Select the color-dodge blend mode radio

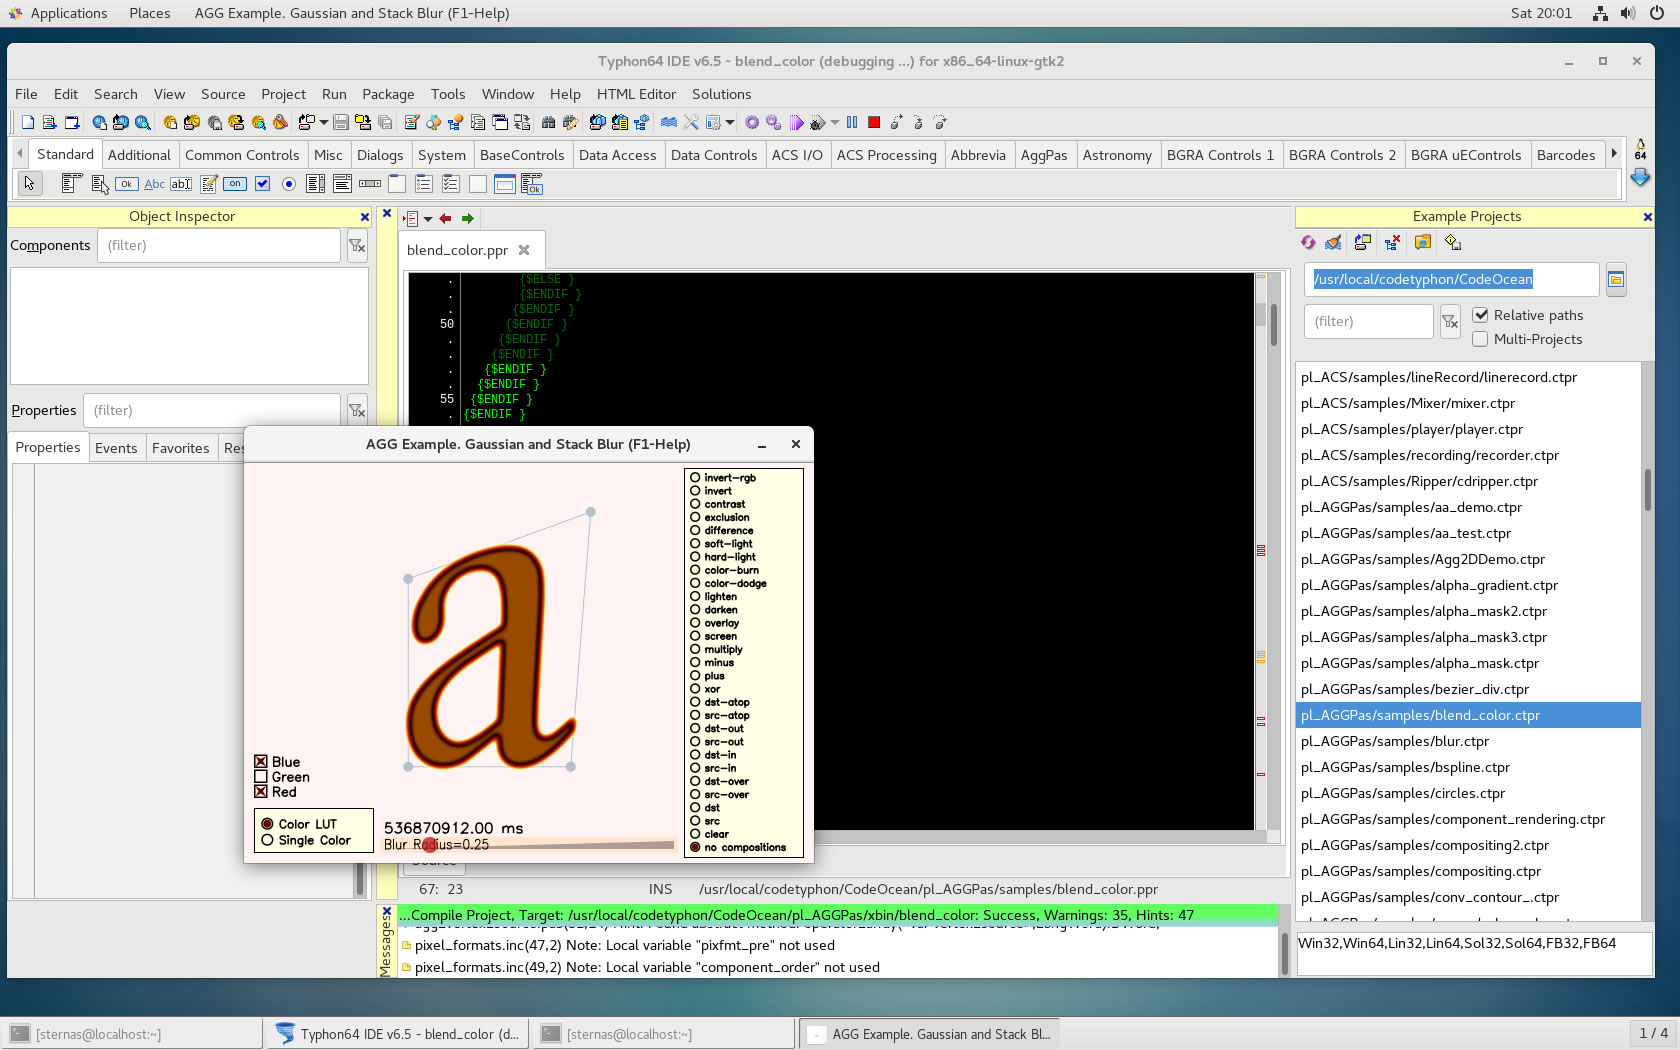(695, 583)
